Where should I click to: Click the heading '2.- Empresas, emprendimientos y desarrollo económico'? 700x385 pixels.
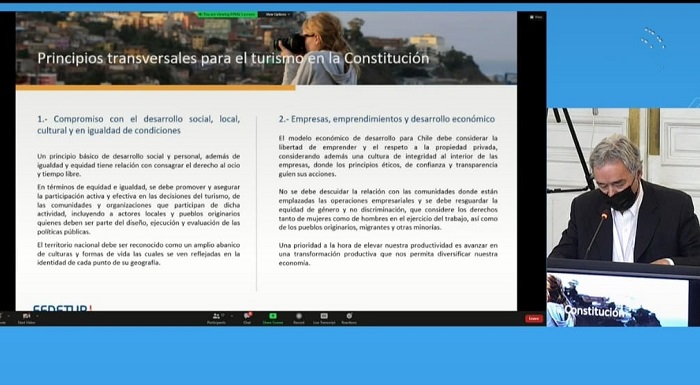(387, 119)
